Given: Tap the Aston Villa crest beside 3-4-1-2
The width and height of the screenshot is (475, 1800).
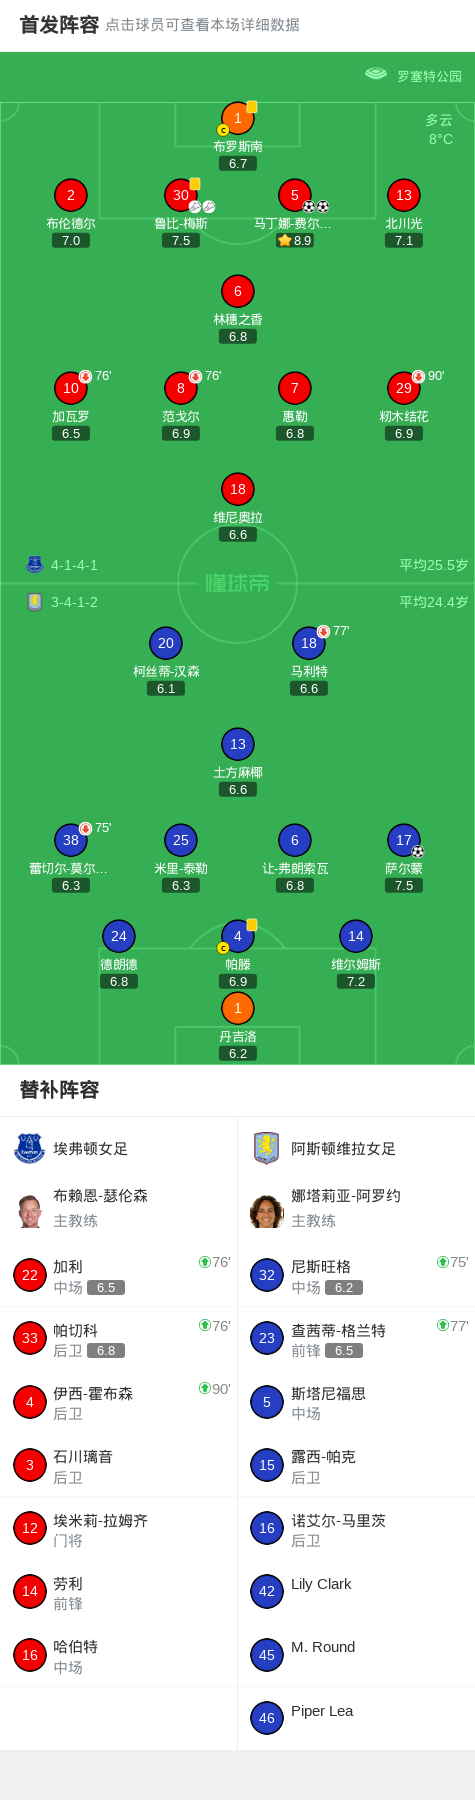Looking at the screenshot, I should 35,602.
